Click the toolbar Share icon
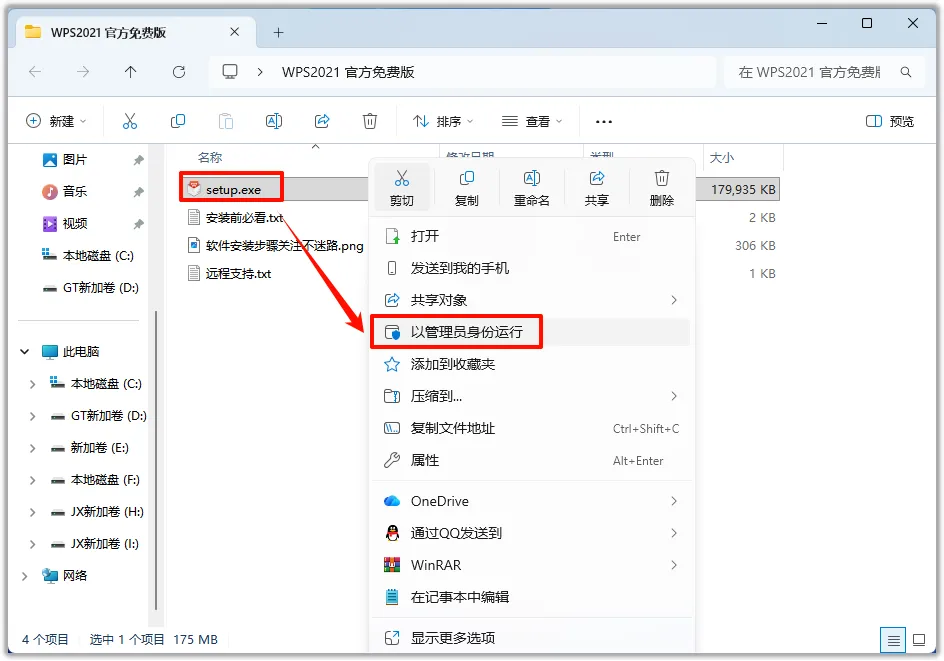 tap(322, 121)
